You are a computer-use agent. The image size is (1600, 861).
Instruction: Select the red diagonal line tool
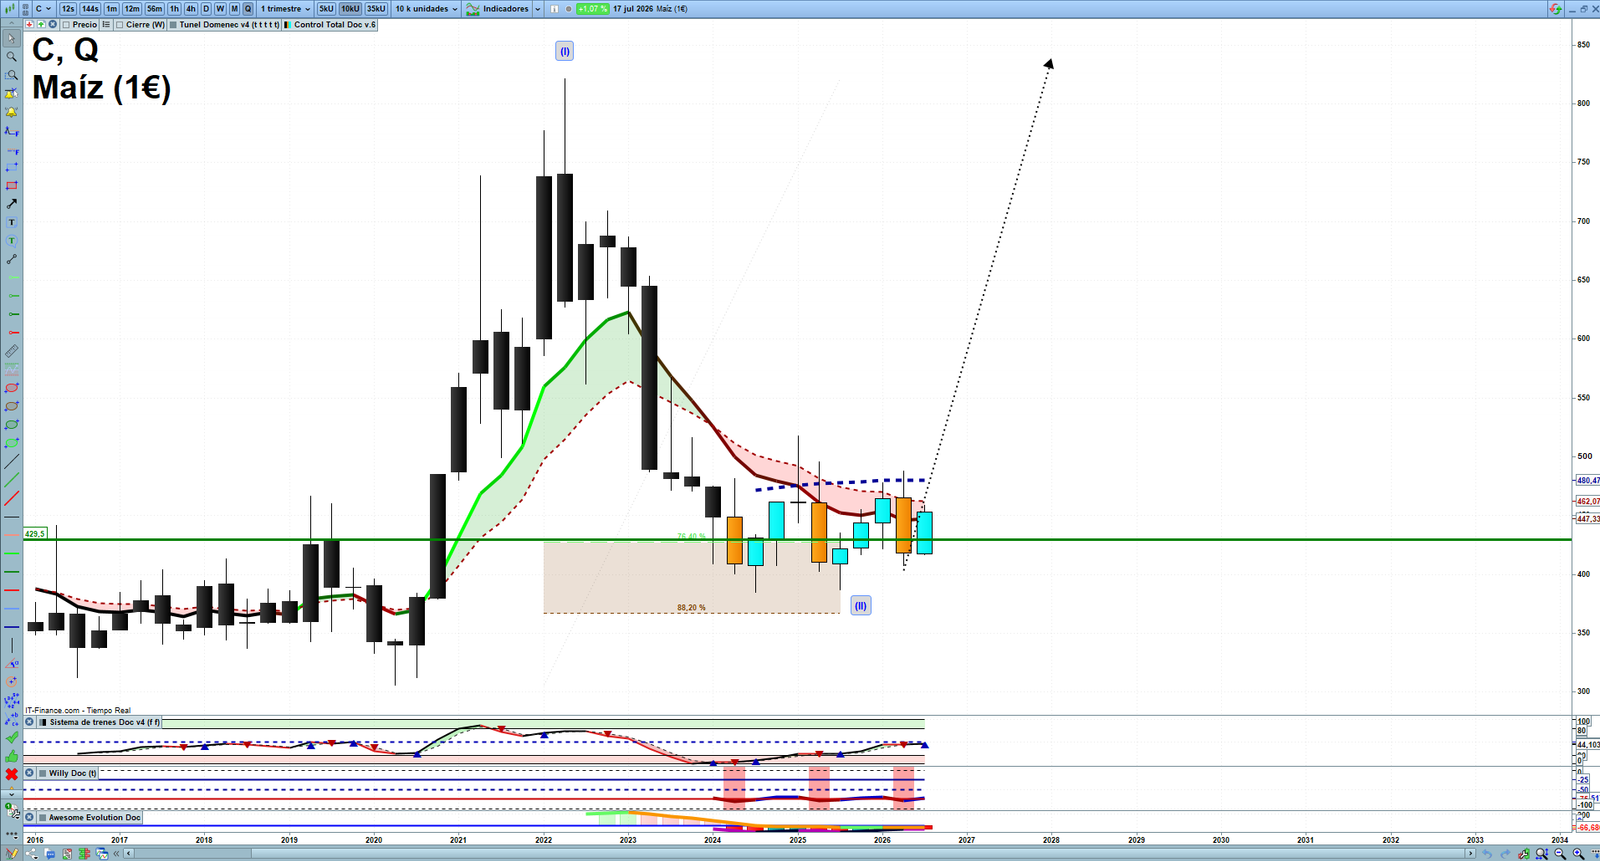click(12, 498)
